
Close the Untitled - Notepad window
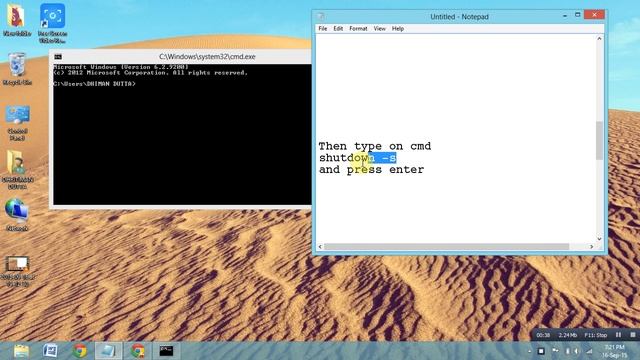click(594, 15)
